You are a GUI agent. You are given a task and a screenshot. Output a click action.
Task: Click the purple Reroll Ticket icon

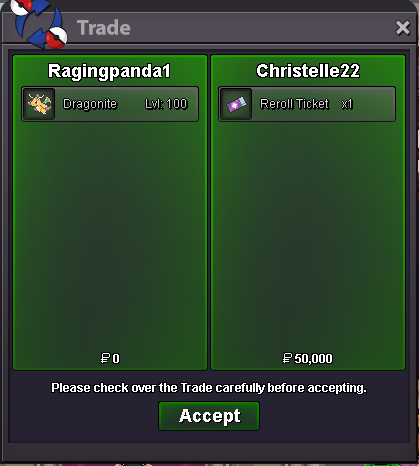236,104
